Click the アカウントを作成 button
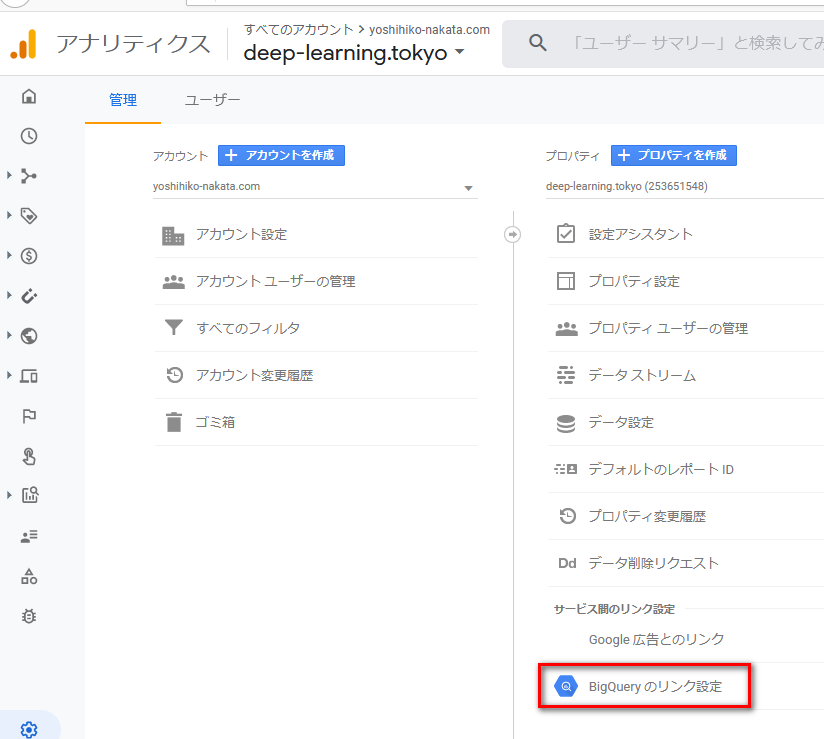 pyautogui.click(x=281, y=156)
